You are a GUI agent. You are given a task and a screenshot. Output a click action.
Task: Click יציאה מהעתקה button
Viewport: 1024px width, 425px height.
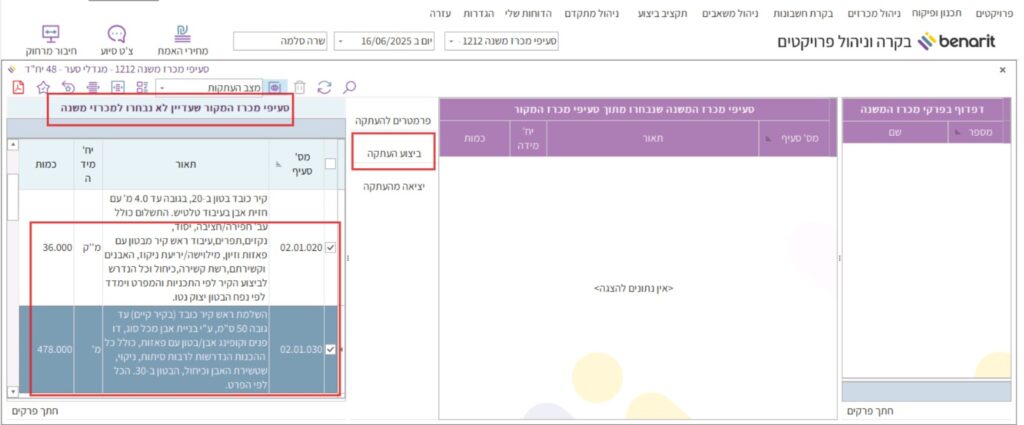click(392, 187)
